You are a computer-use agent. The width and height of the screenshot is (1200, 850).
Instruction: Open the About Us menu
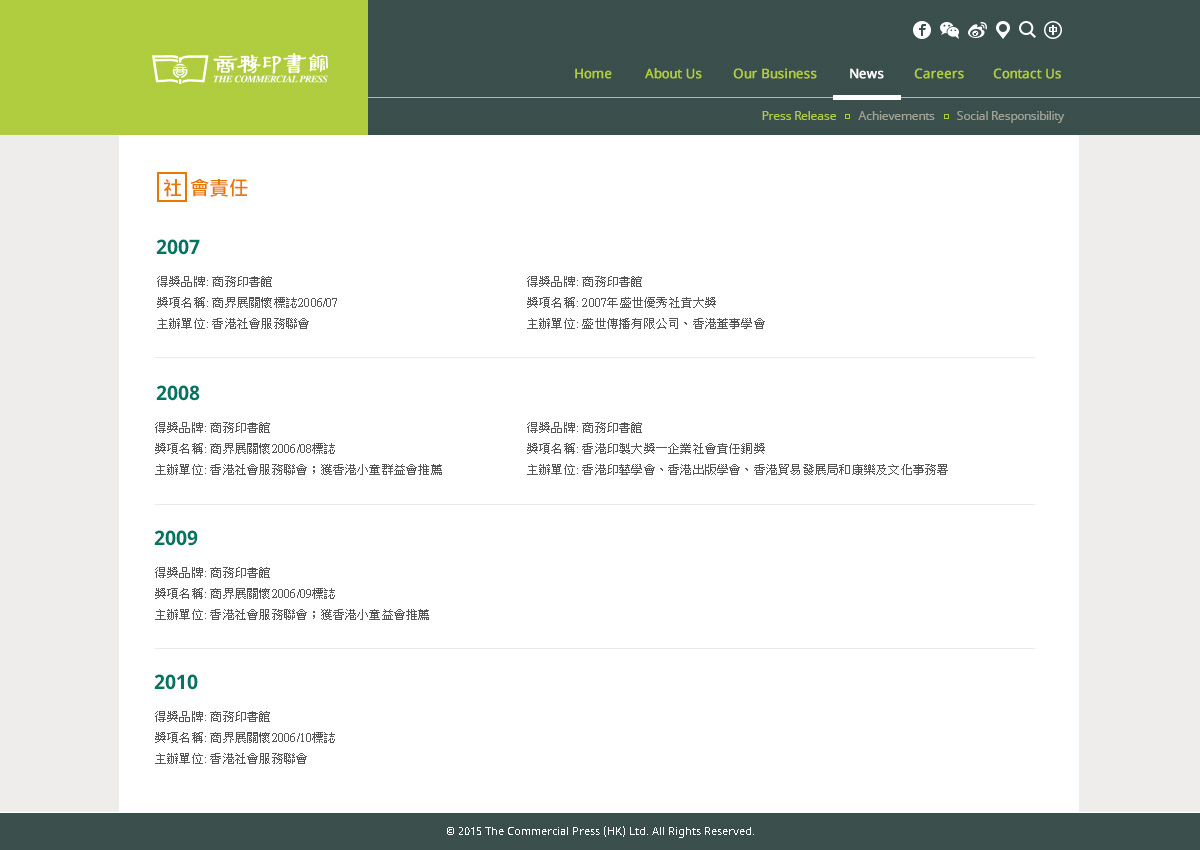click(x=673, y=73)
